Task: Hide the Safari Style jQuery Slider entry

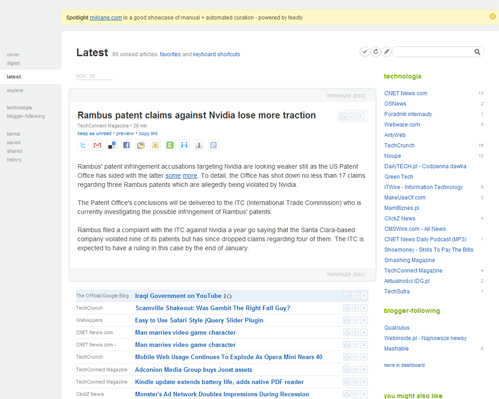Action: [x=364, y=320]
